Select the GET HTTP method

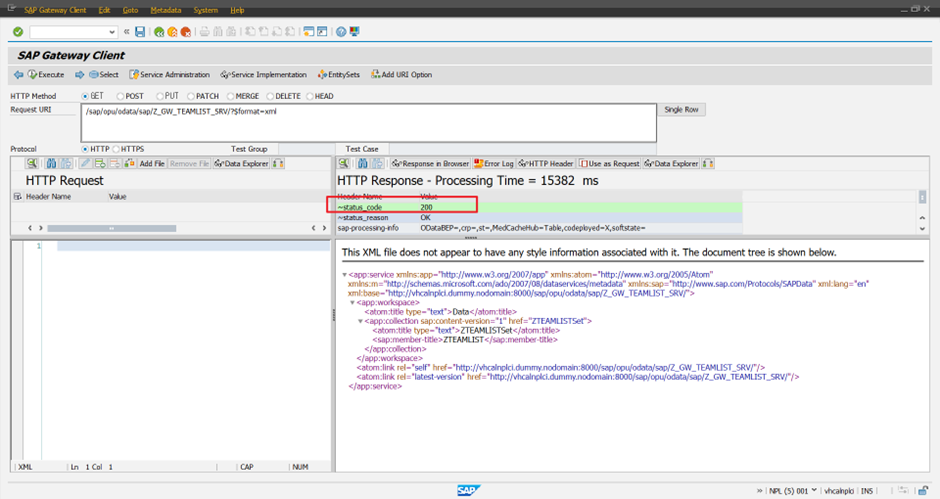pyautogui.click(x=85, y=96)
